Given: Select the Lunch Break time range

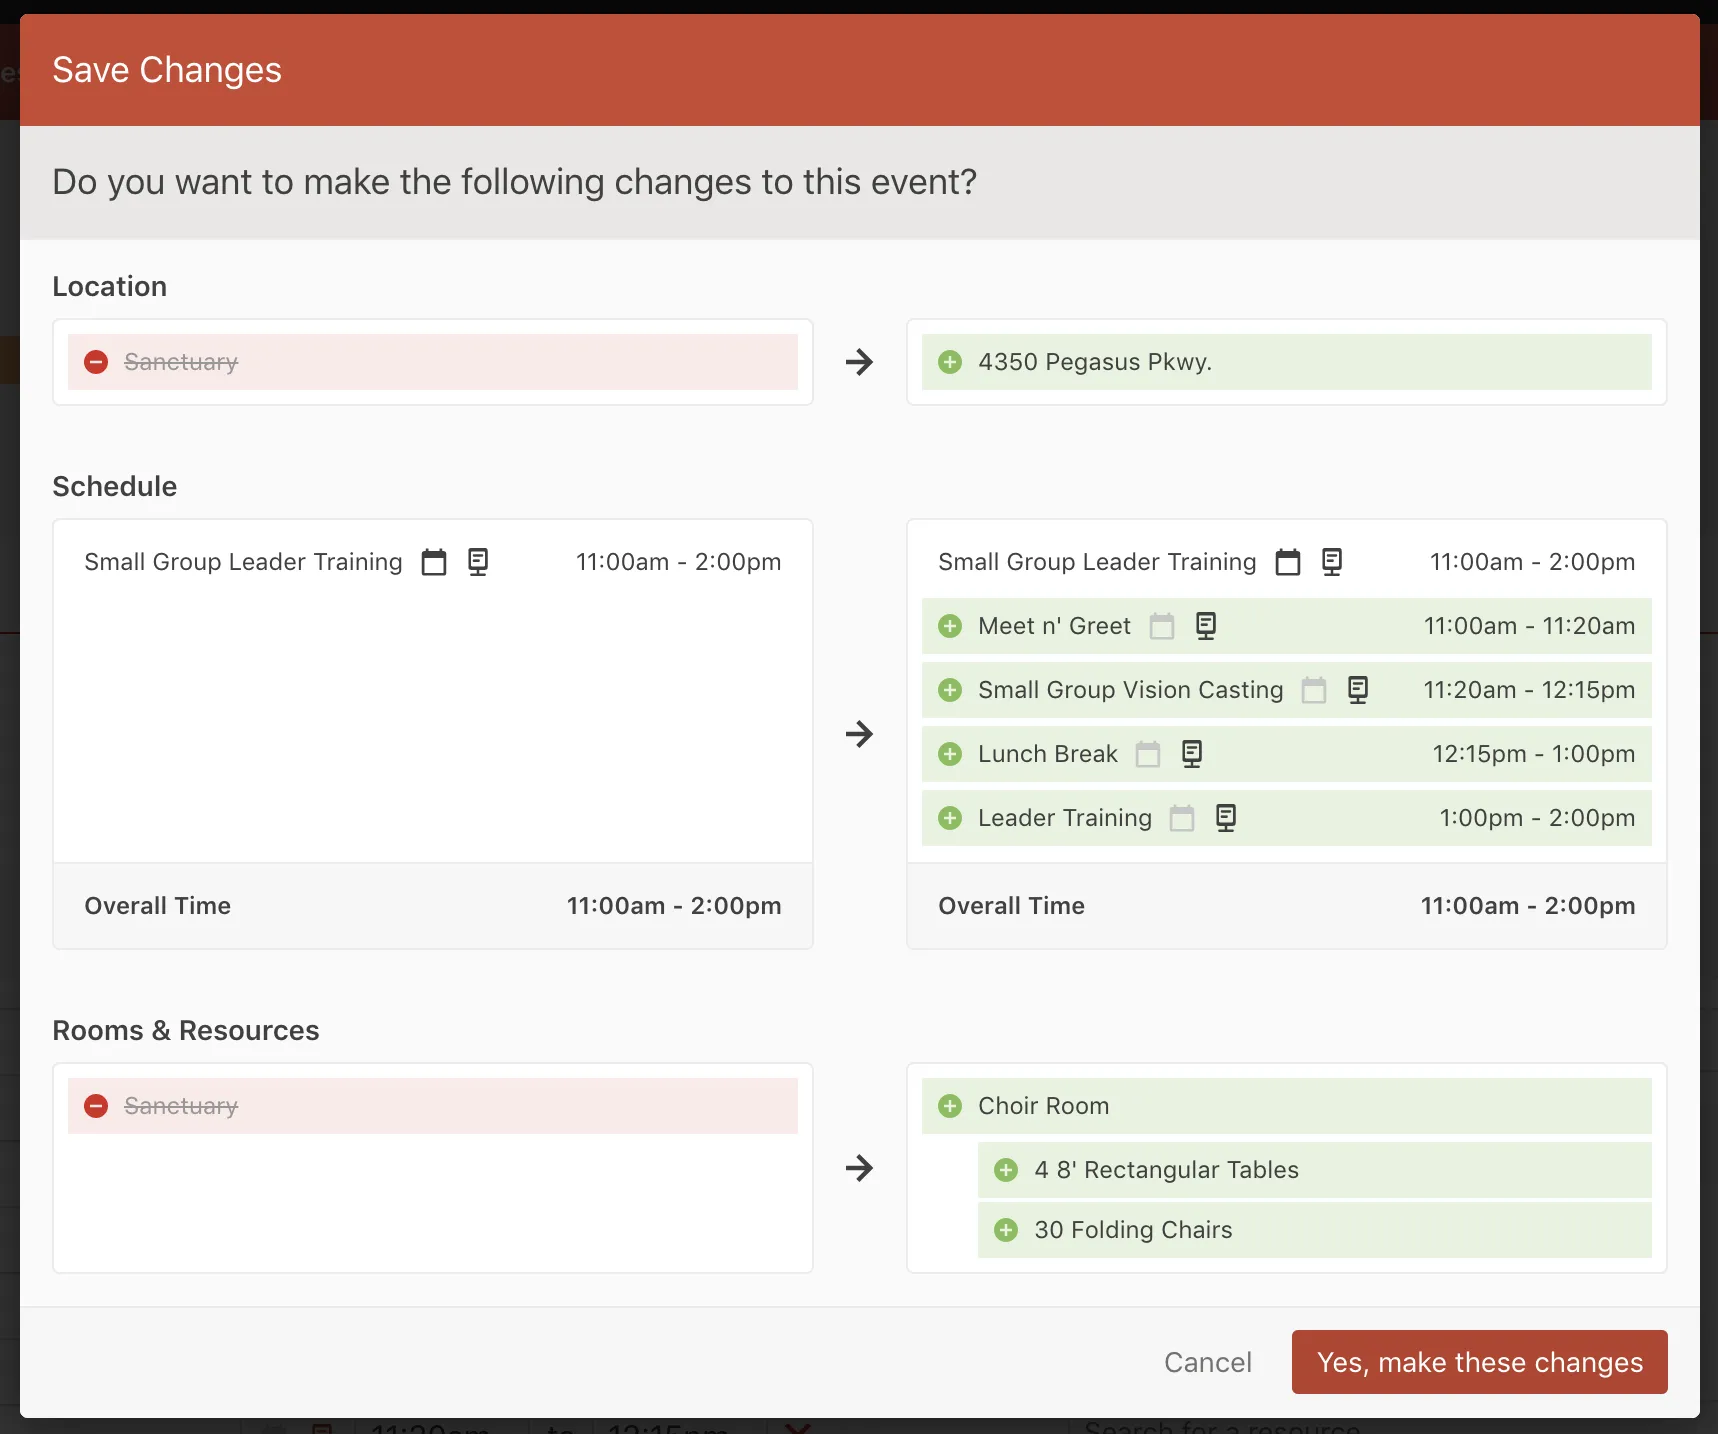Looking at the screenshot, I should pyautogui.click(x=1533, y=754).
